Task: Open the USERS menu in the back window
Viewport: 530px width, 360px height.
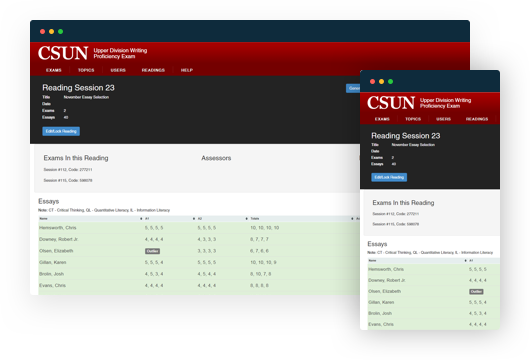Action: click(x=118, y=70)
